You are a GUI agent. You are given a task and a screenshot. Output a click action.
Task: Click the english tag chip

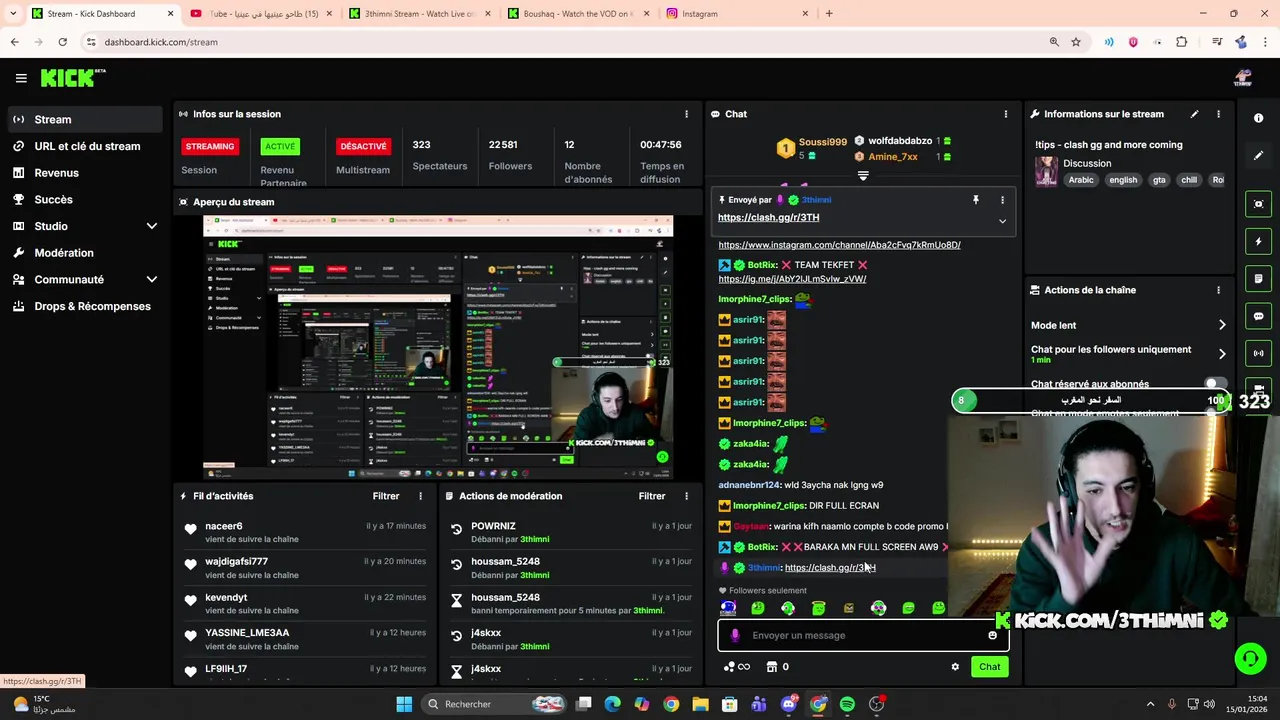click(x=1123, y=180)
